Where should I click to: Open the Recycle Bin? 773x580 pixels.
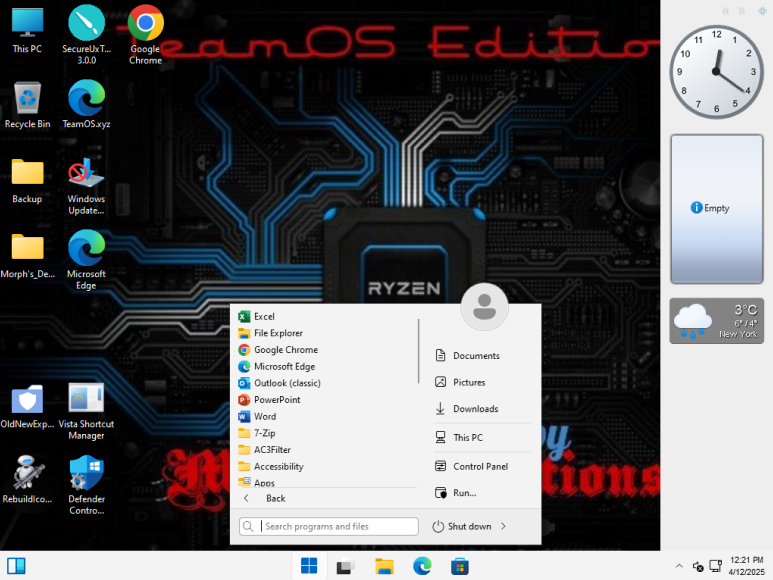(x=27, y=105)
